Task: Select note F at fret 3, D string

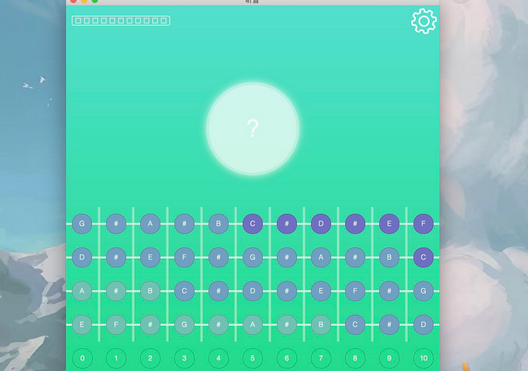Action: (x=184, y=257)
